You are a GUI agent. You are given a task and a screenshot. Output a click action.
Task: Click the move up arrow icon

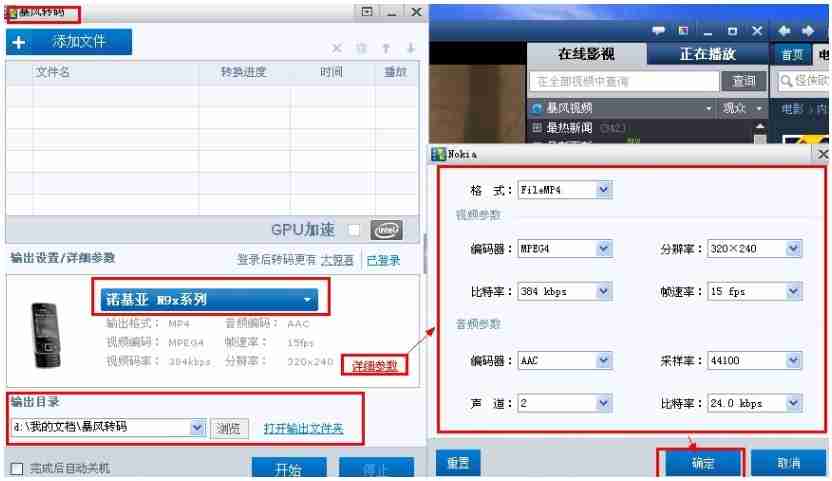pyautogui.click(x=386, y=48)
